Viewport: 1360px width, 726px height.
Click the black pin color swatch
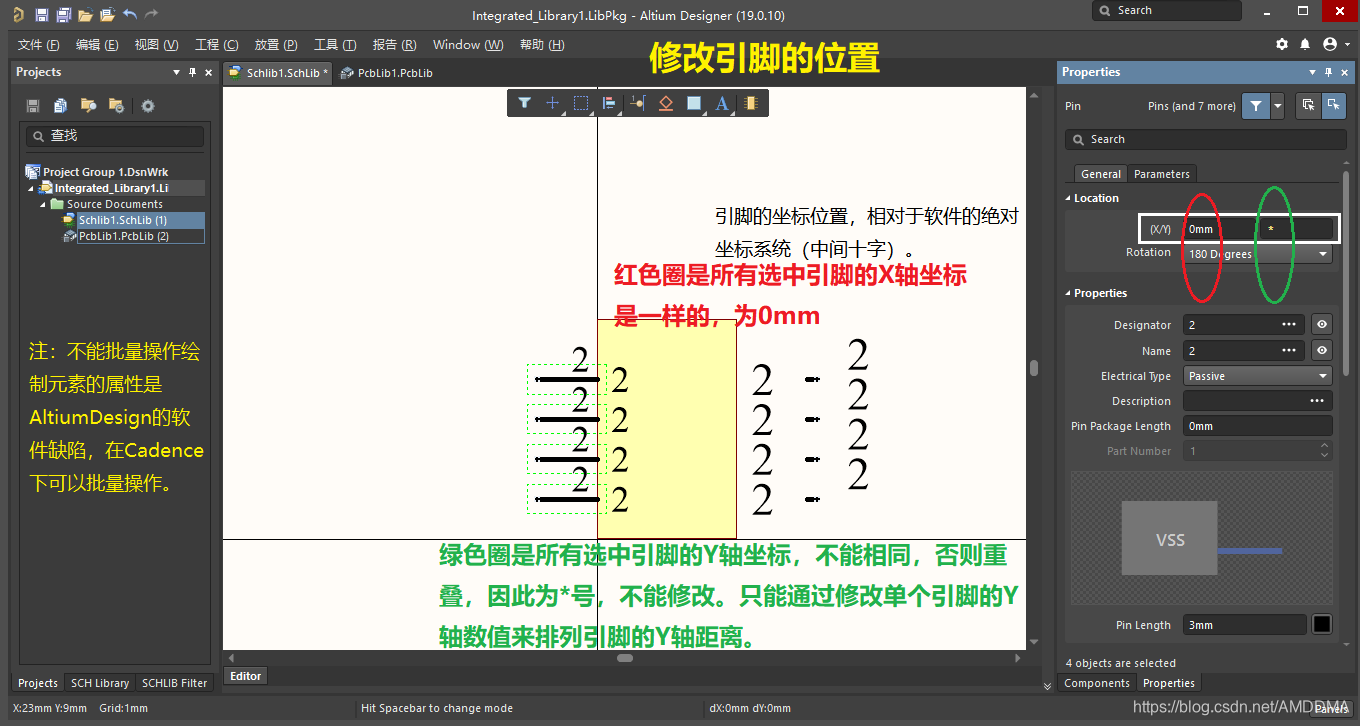click(1322, 625)
